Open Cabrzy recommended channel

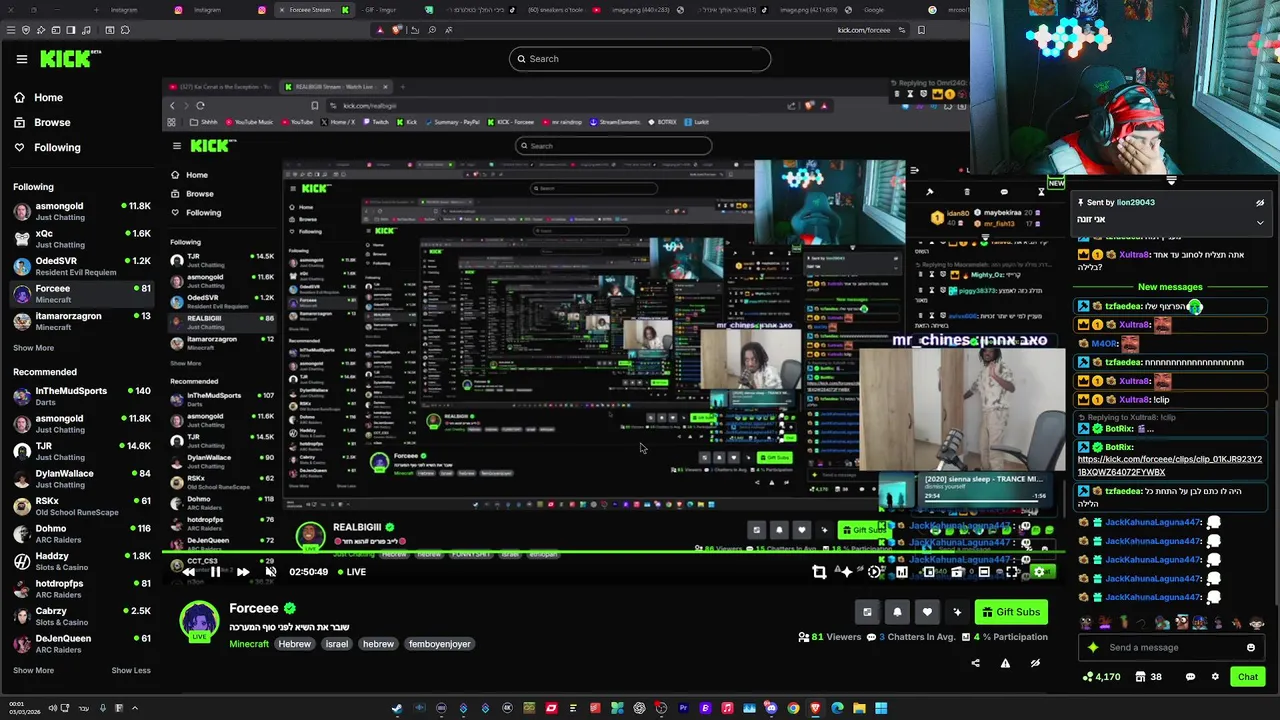80,616
